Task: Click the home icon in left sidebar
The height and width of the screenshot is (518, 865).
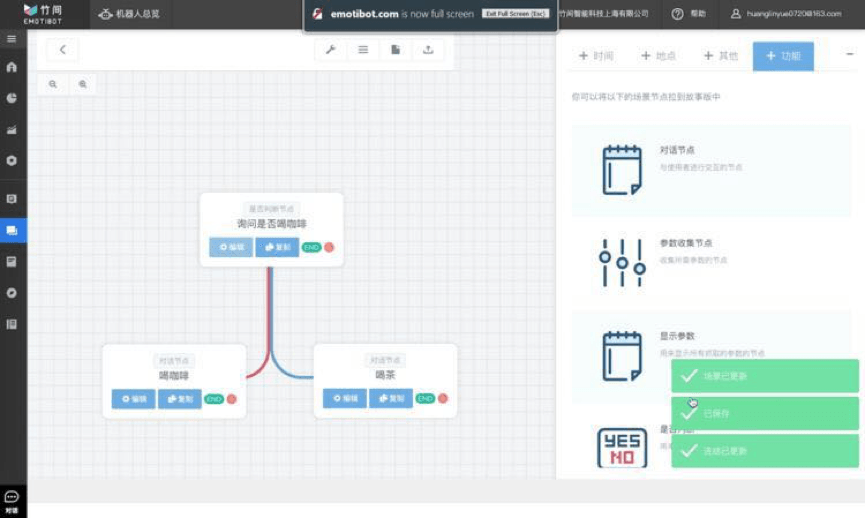Action: tap(12, 67)
